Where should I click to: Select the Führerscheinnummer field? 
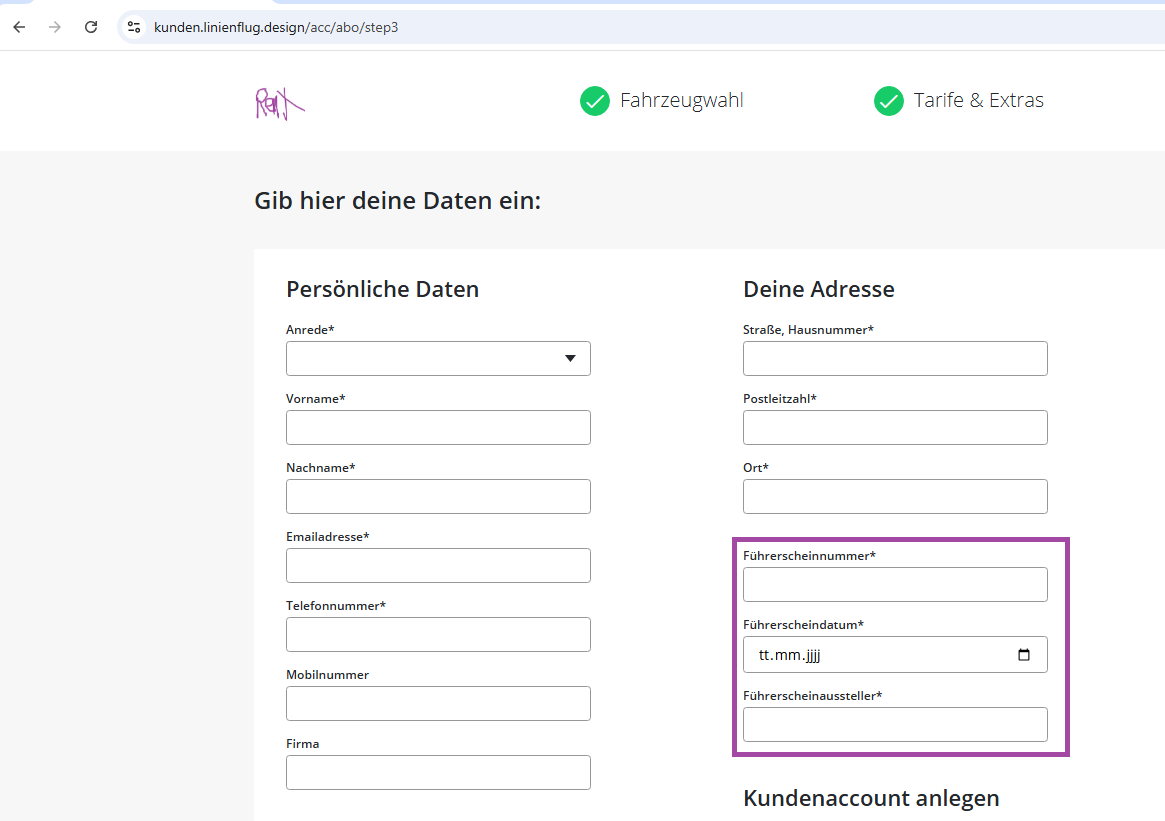[895, 584]
